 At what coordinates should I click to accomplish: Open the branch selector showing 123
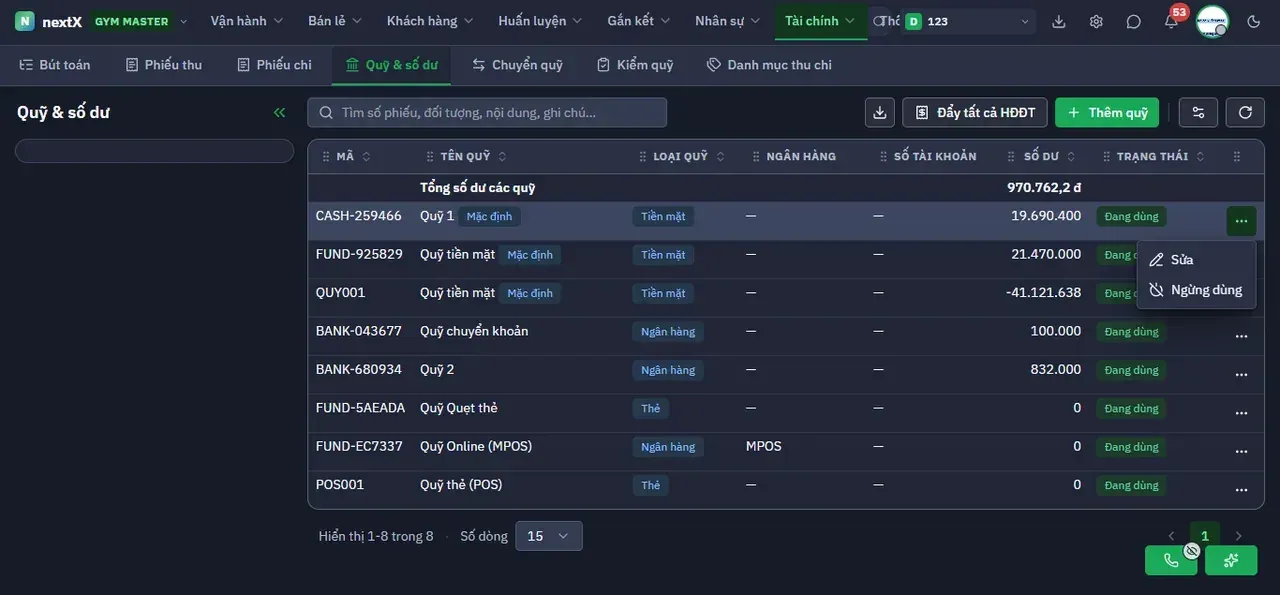click(x=968, y=21)
